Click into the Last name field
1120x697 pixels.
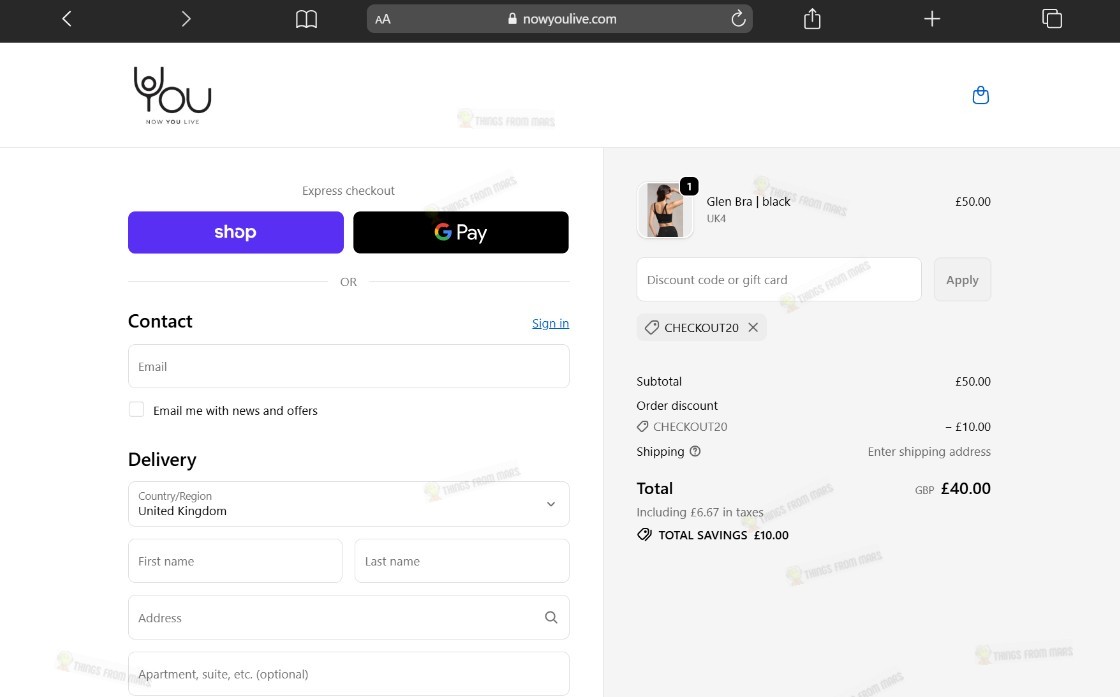(x=461, y=561)
